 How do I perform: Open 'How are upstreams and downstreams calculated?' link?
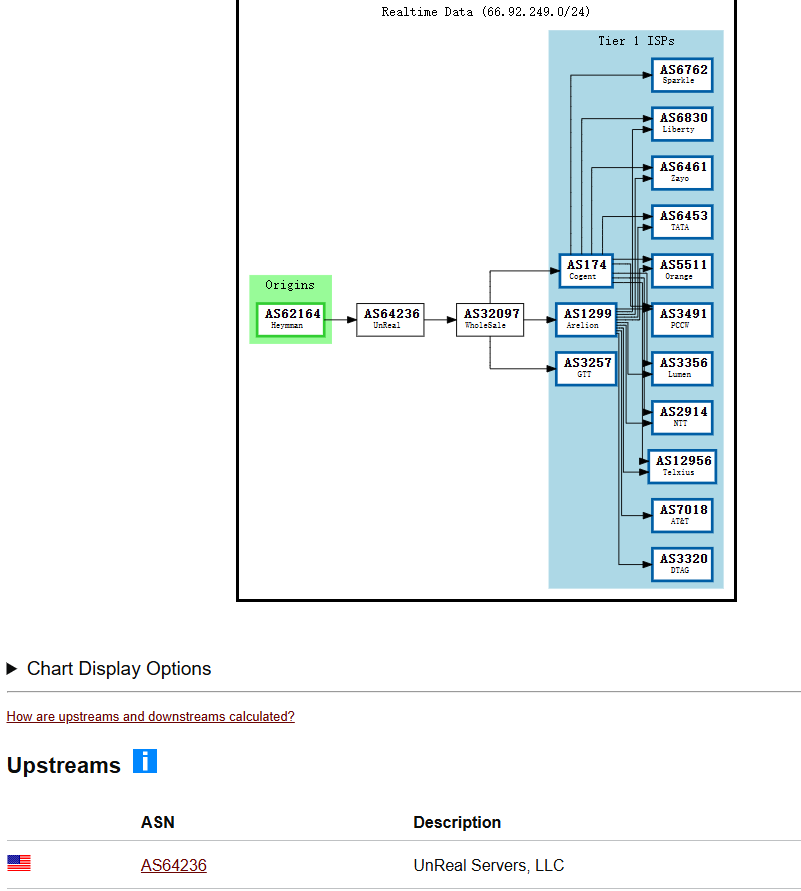[x=151, y=716]
